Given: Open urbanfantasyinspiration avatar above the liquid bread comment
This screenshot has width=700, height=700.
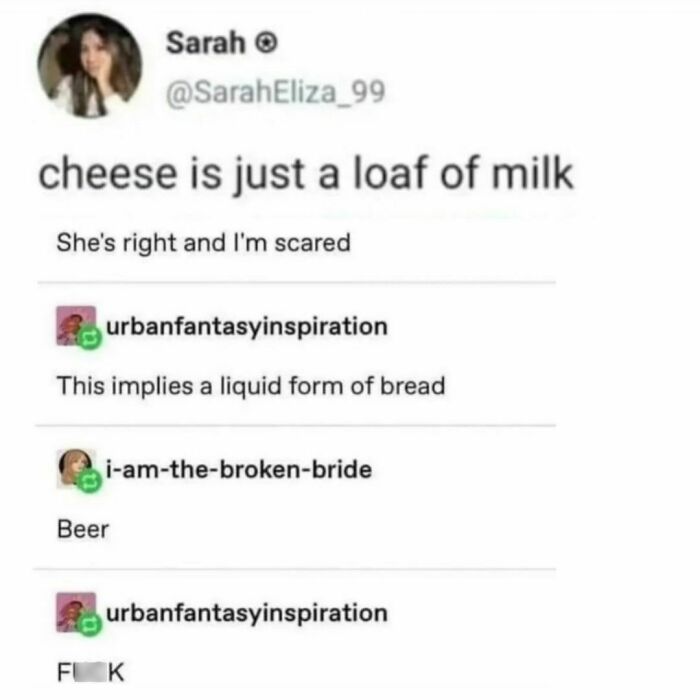Looking at the screenshot, I should 76,326.
